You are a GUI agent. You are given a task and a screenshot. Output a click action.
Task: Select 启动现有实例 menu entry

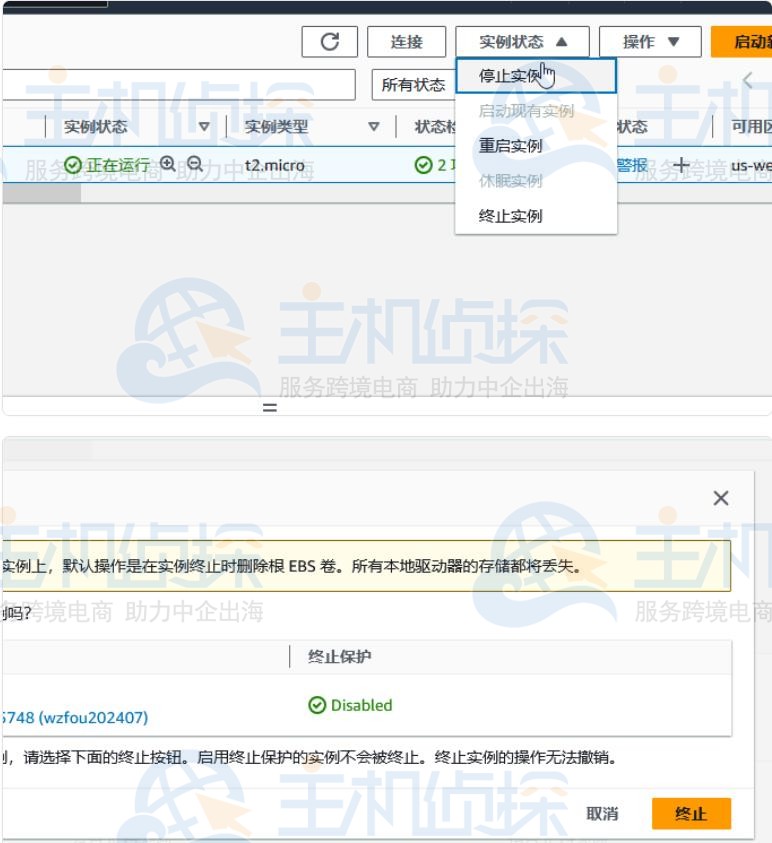(536, 111)
